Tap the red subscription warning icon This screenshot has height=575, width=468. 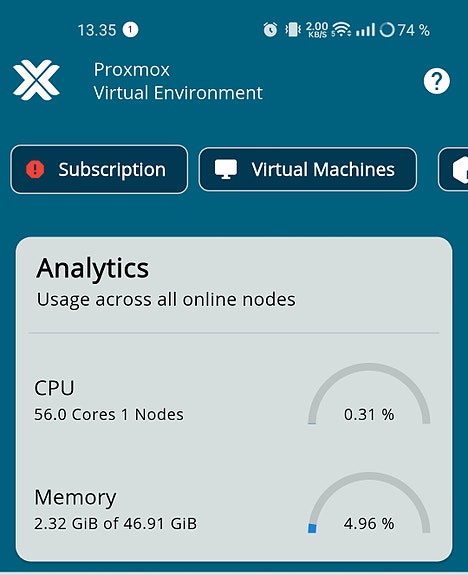pyautogui.click(x=35, y=169)
